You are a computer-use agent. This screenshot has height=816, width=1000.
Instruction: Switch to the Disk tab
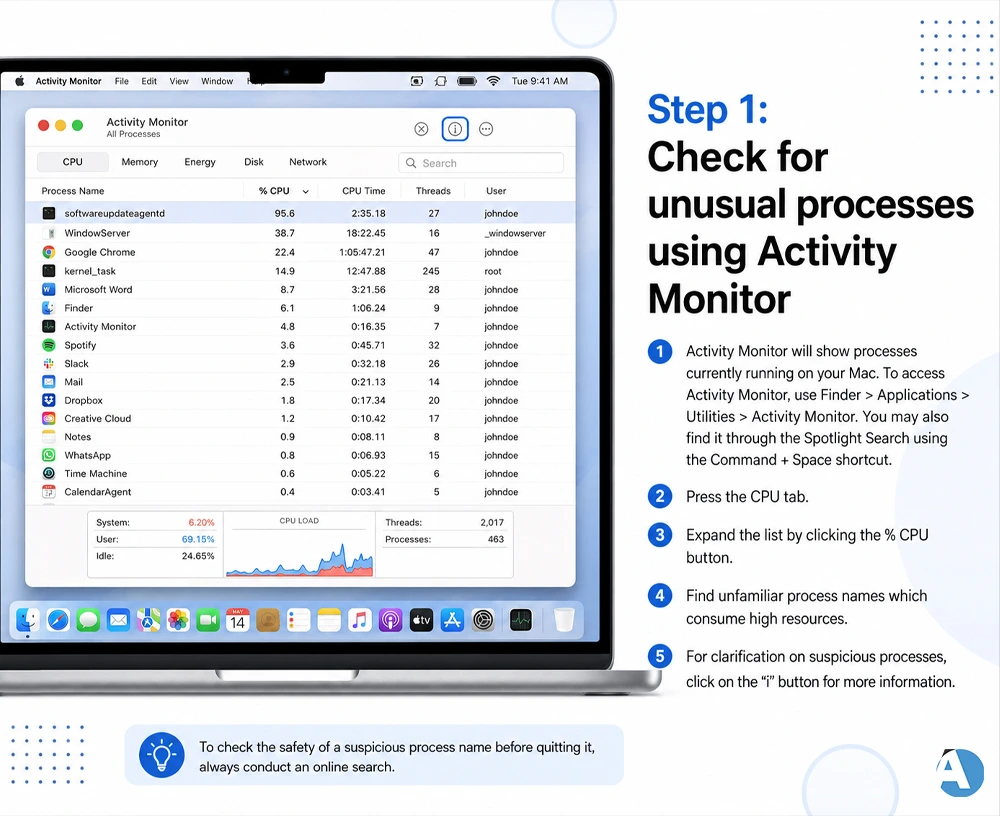[x=254, y=162]
